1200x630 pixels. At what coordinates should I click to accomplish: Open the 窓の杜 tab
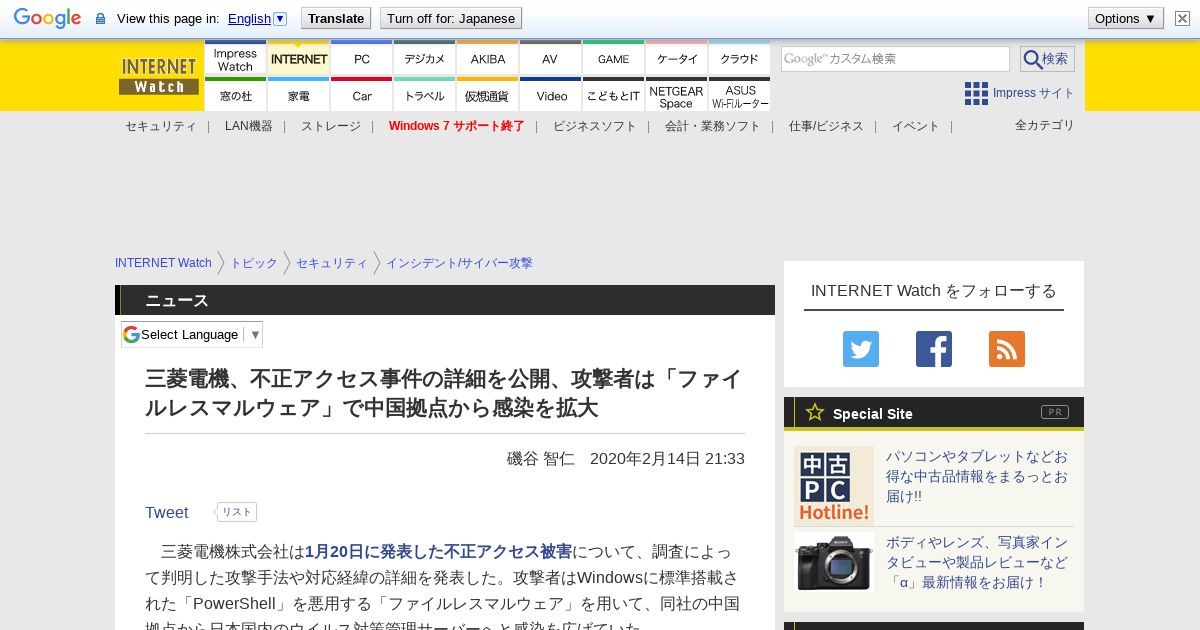[235, 95]
